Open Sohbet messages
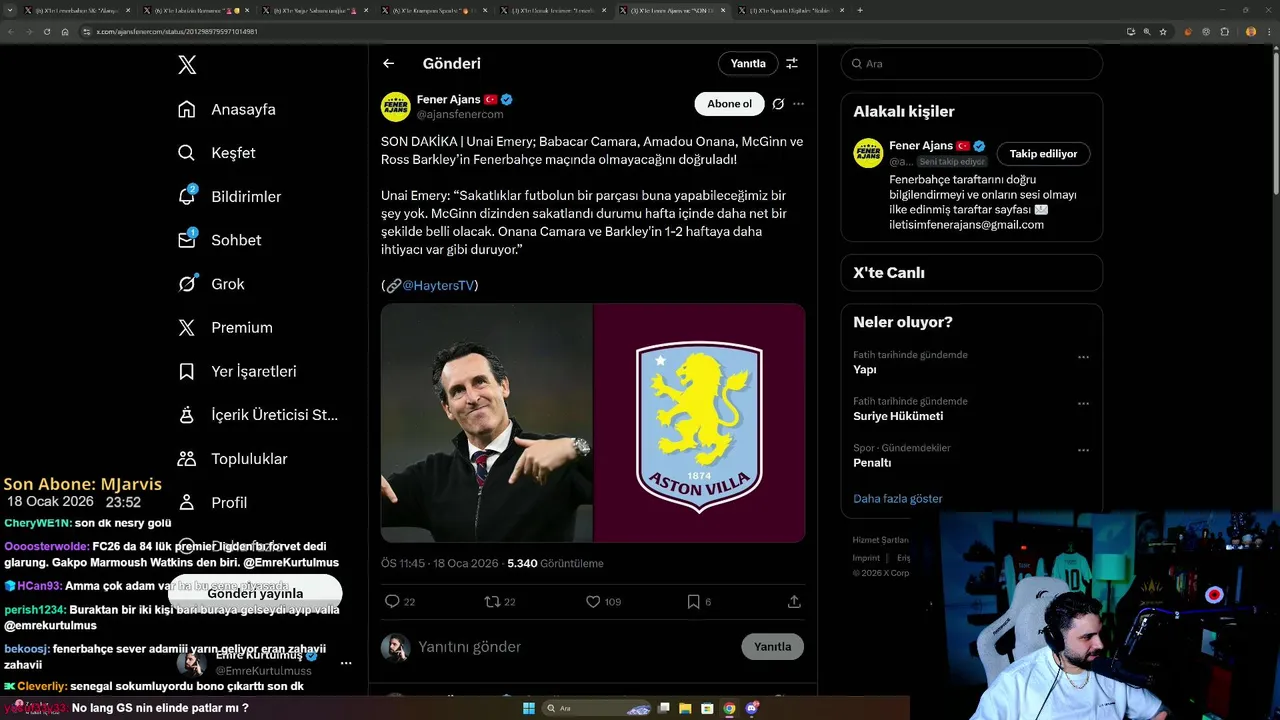 click(219, 240)
